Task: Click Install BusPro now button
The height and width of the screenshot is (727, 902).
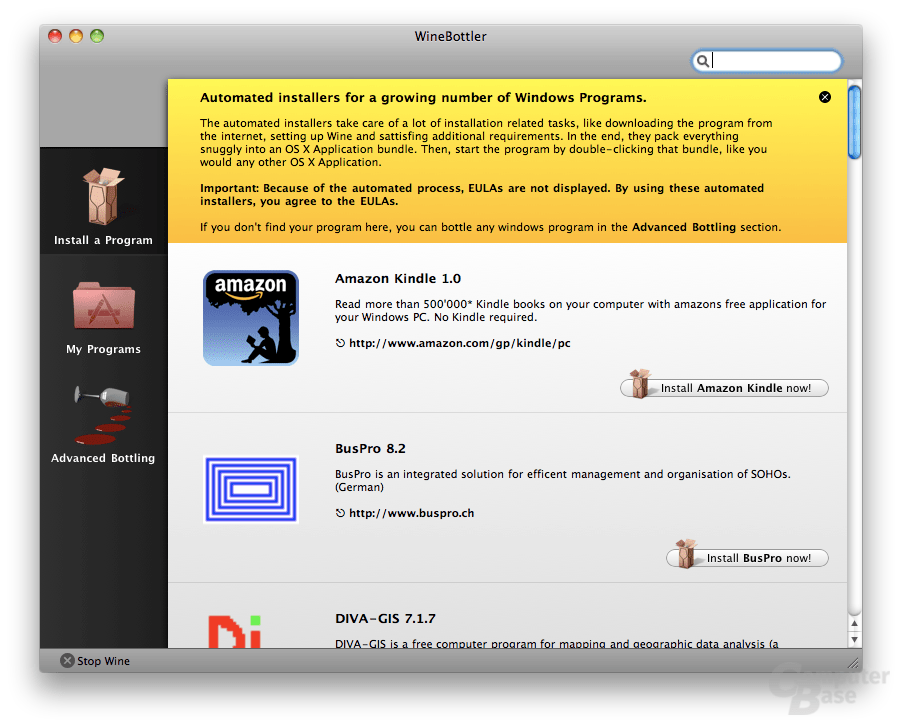Action: click(x=747, y=558)
